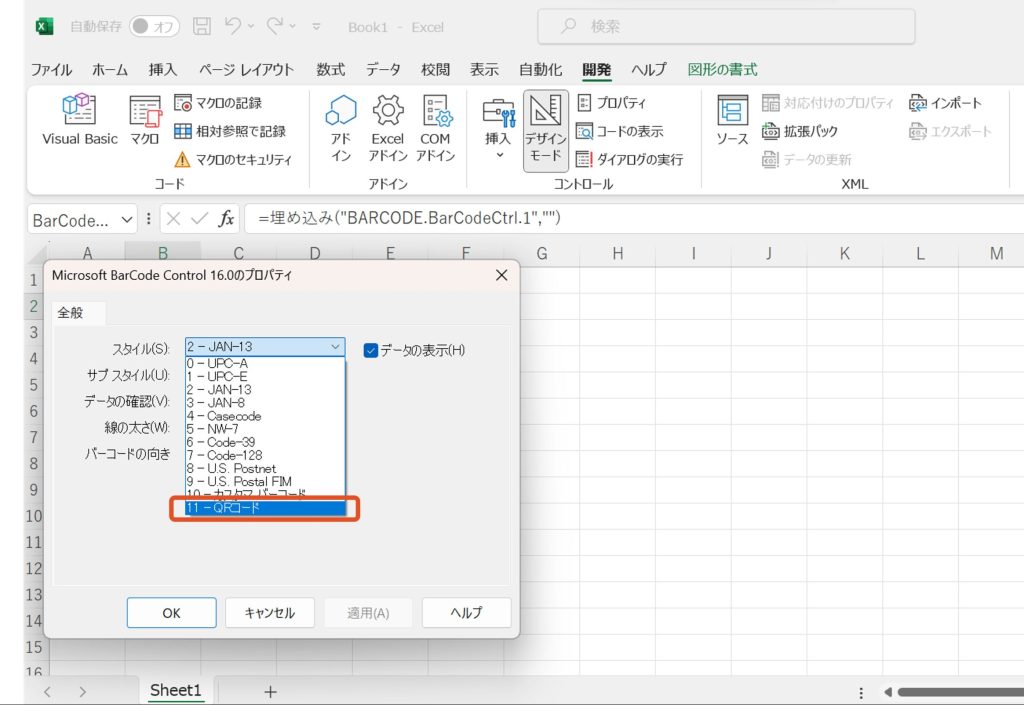Start マクロの記録 recording
The image size is (1024, 705).
point(218,103)
